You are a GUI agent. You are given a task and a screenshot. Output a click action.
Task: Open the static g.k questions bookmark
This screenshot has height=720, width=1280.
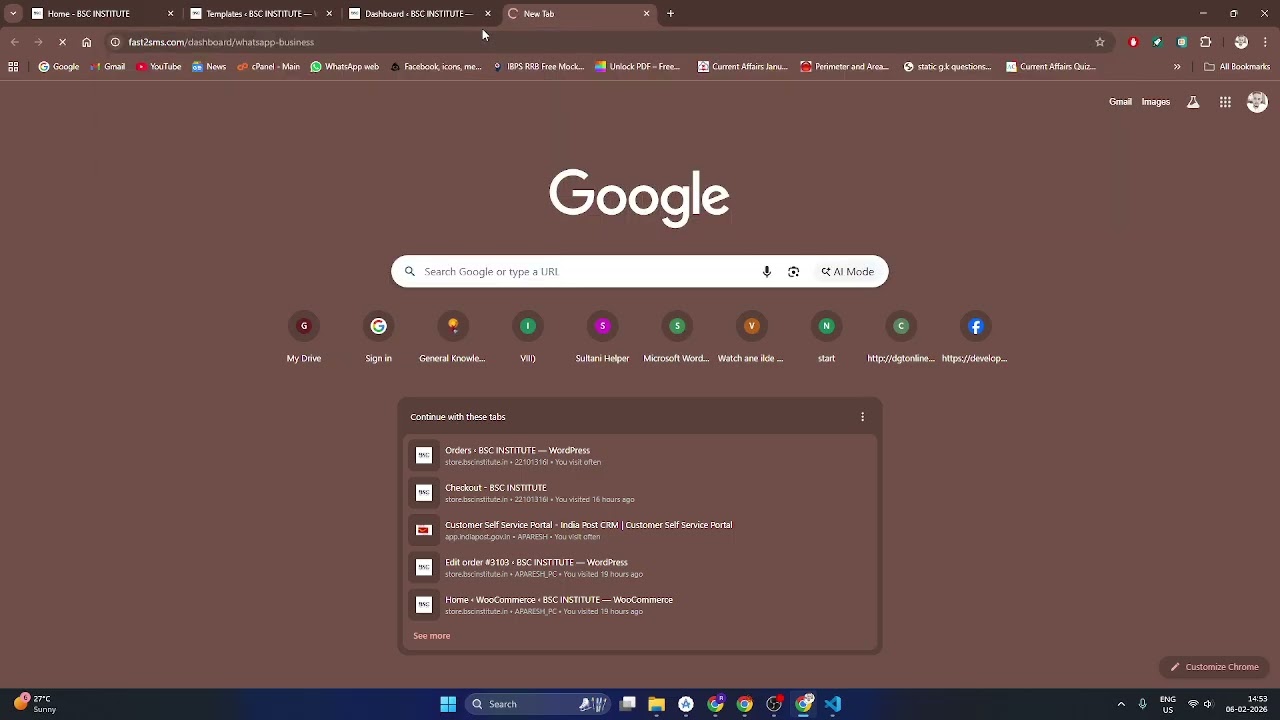coord(948,67)
